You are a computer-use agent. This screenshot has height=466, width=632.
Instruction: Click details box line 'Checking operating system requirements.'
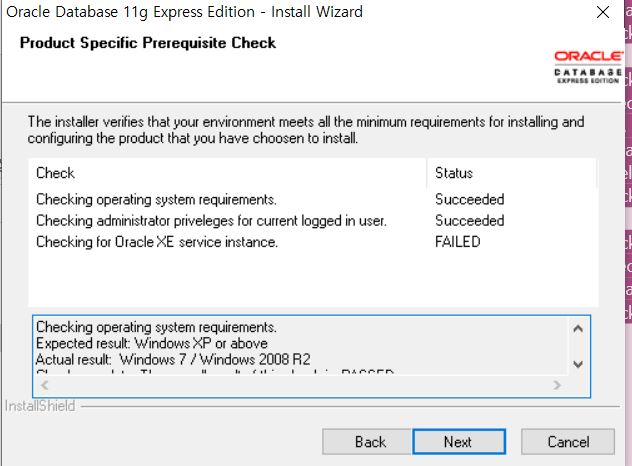click(x=156, y=327)
